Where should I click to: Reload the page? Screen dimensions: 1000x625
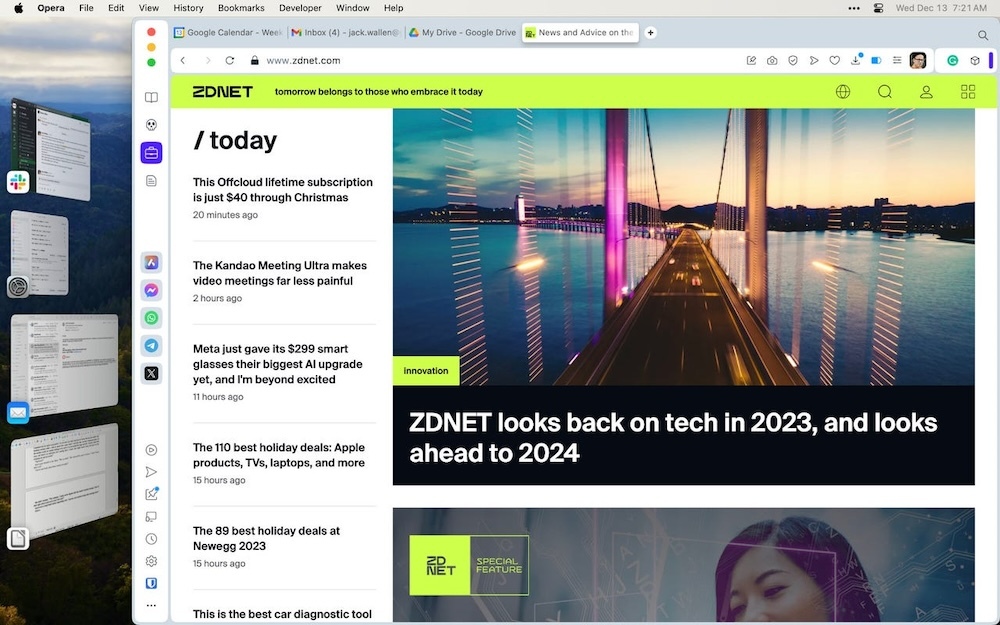click(230, 61)
